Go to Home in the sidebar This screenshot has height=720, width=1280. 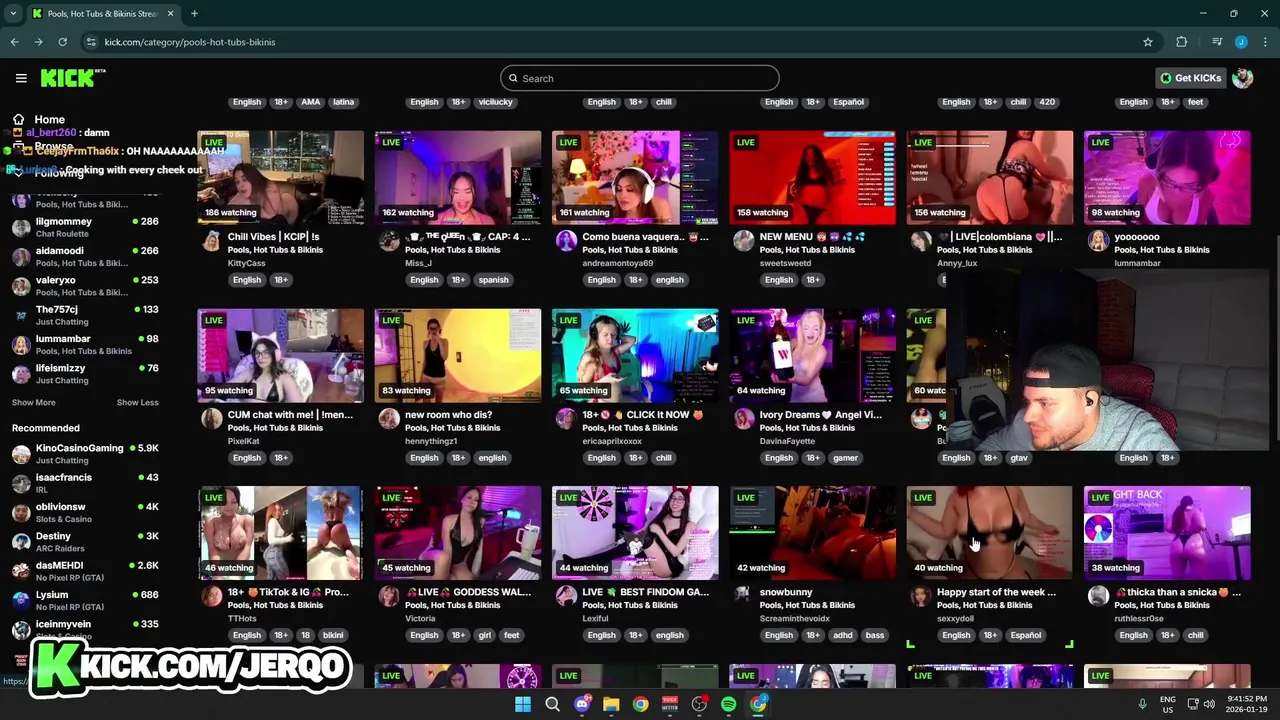(49, 119)
